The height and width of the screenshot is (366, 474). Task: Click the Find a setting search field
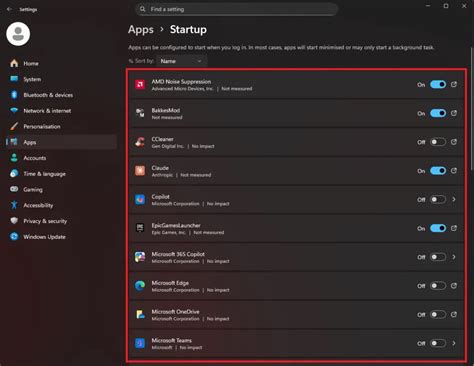(x=237, y=9)
